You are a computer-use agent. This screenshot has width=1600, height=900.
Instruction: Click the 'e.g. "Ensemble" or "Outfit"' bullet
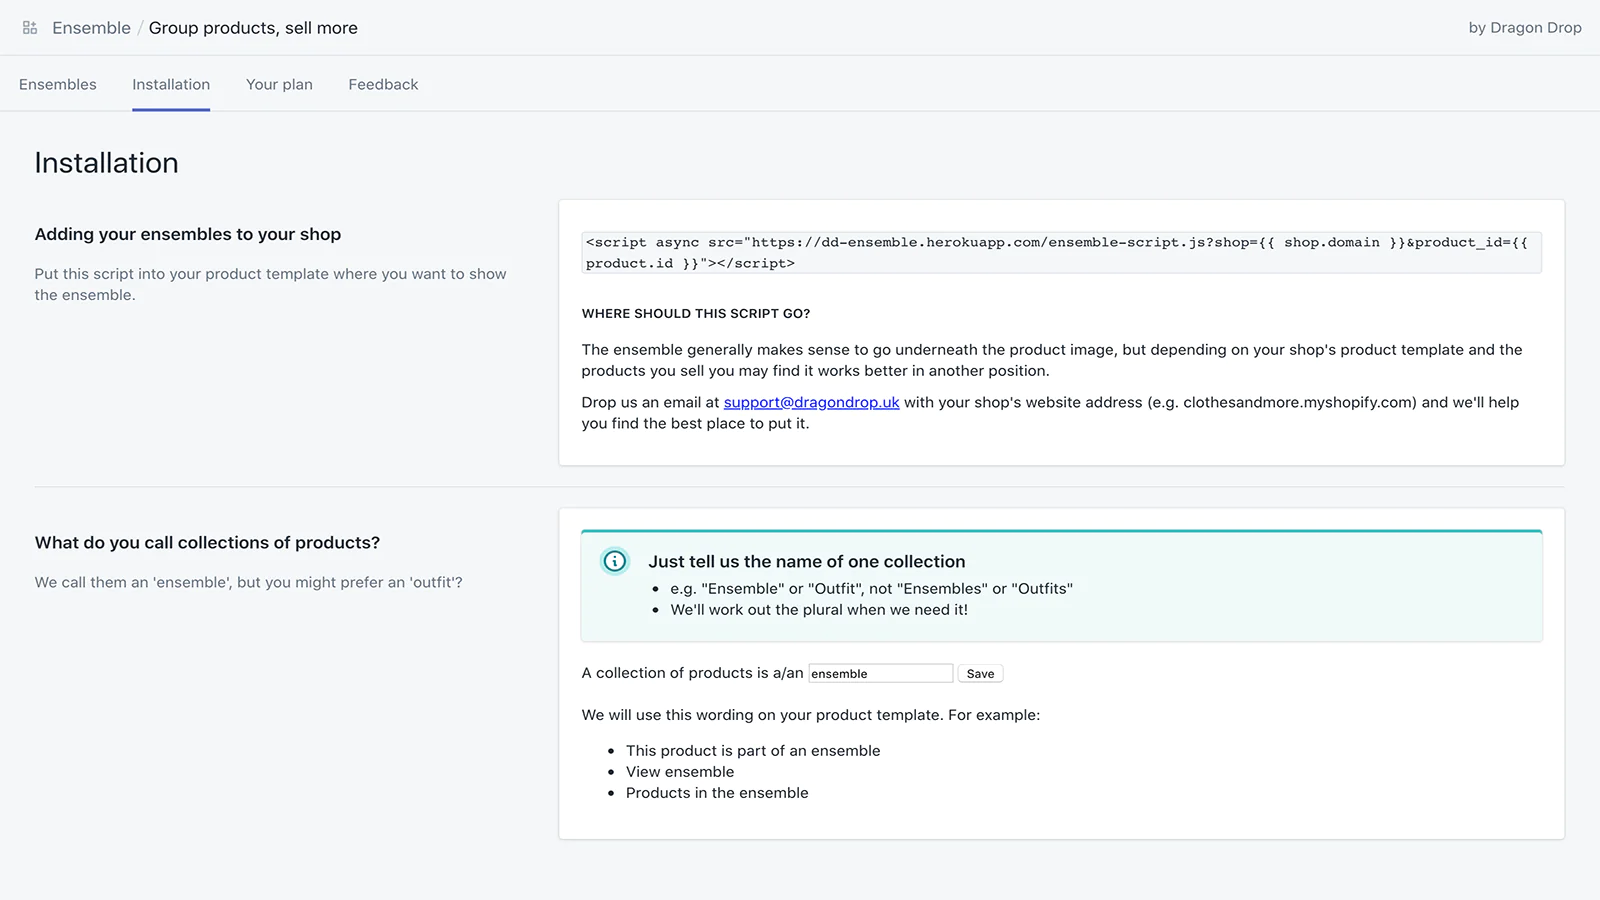(x=871, y=589)
